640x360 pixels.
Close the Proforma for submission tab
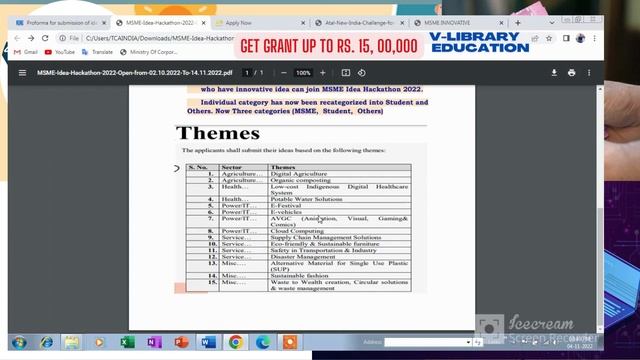tap(104, 23)
